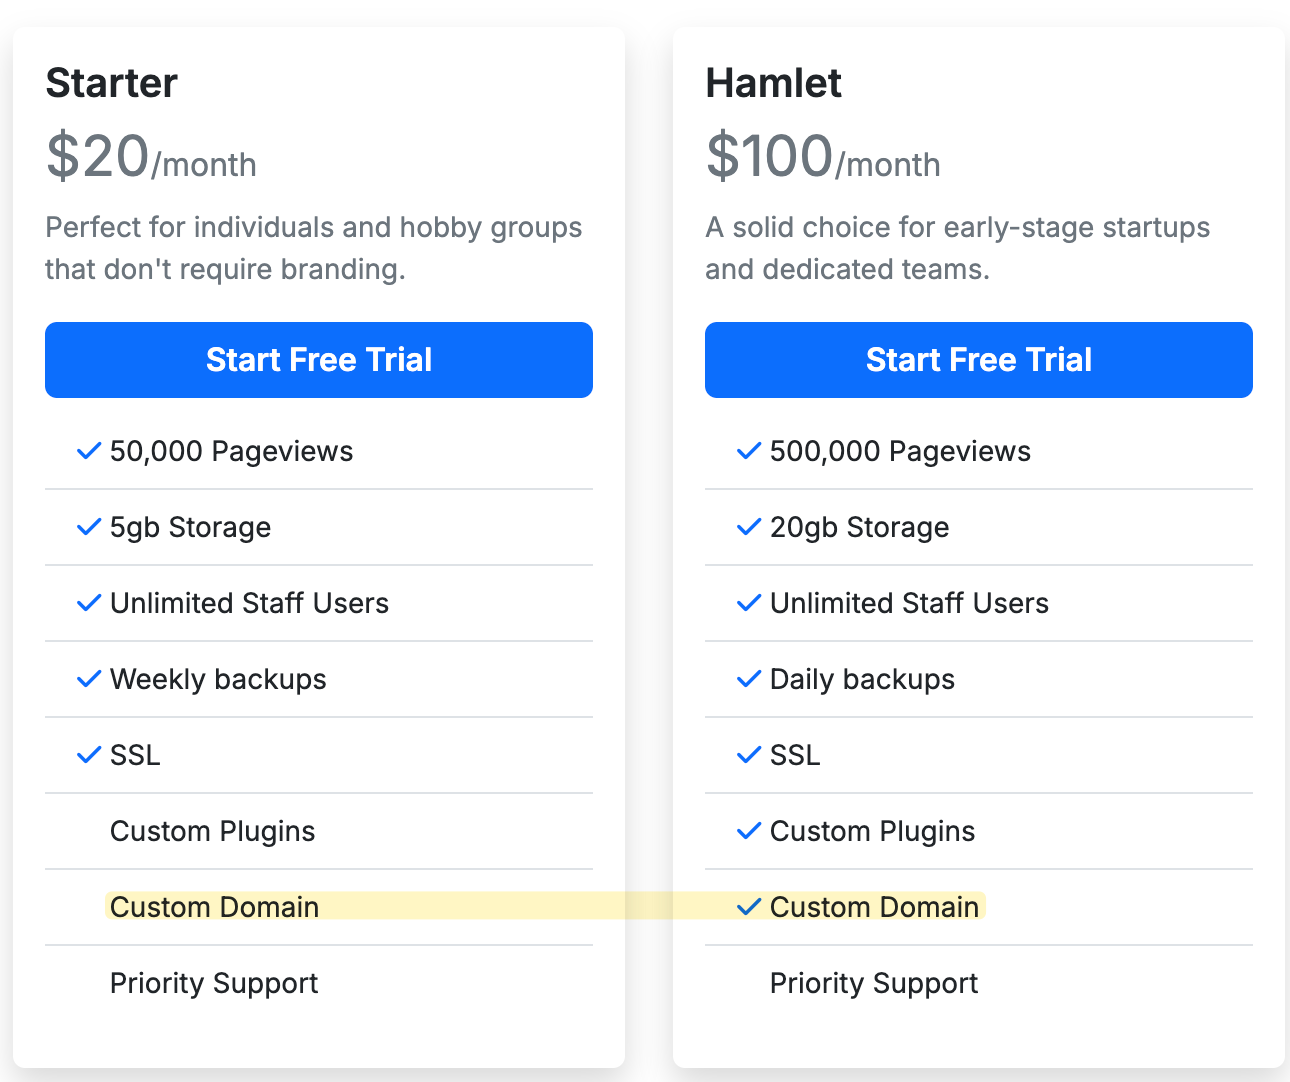
Task: Click checkmark beside Weekly backups
Action: (89, 679)
